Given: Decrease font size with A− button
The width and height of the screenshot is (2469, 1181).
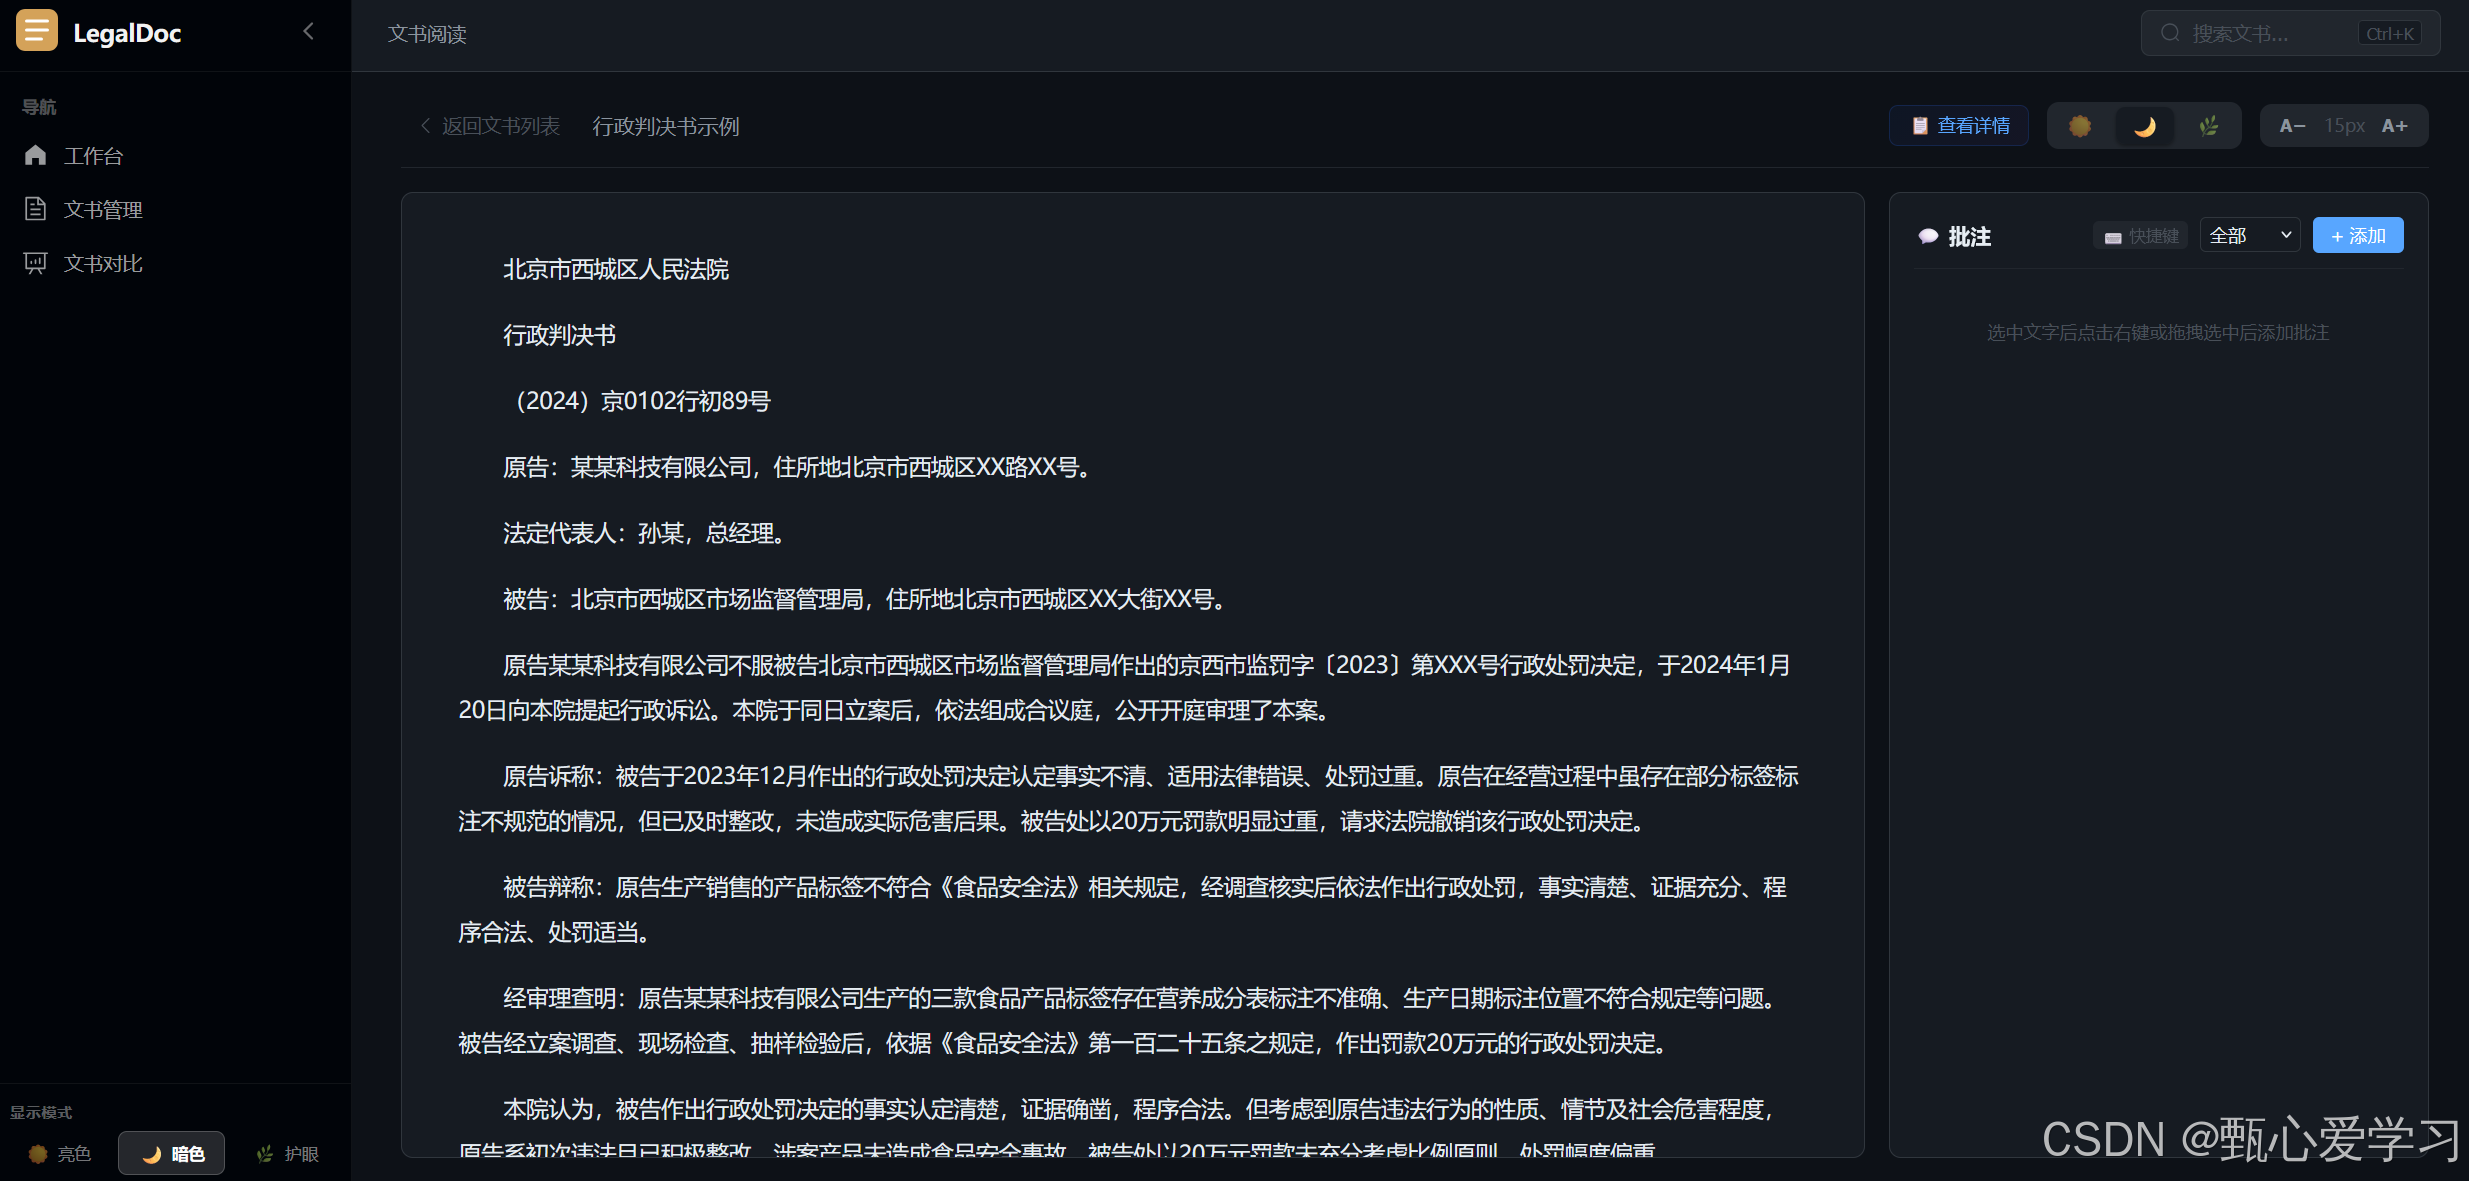Looking at the screenshot, I should click(x=2291, y=126).
